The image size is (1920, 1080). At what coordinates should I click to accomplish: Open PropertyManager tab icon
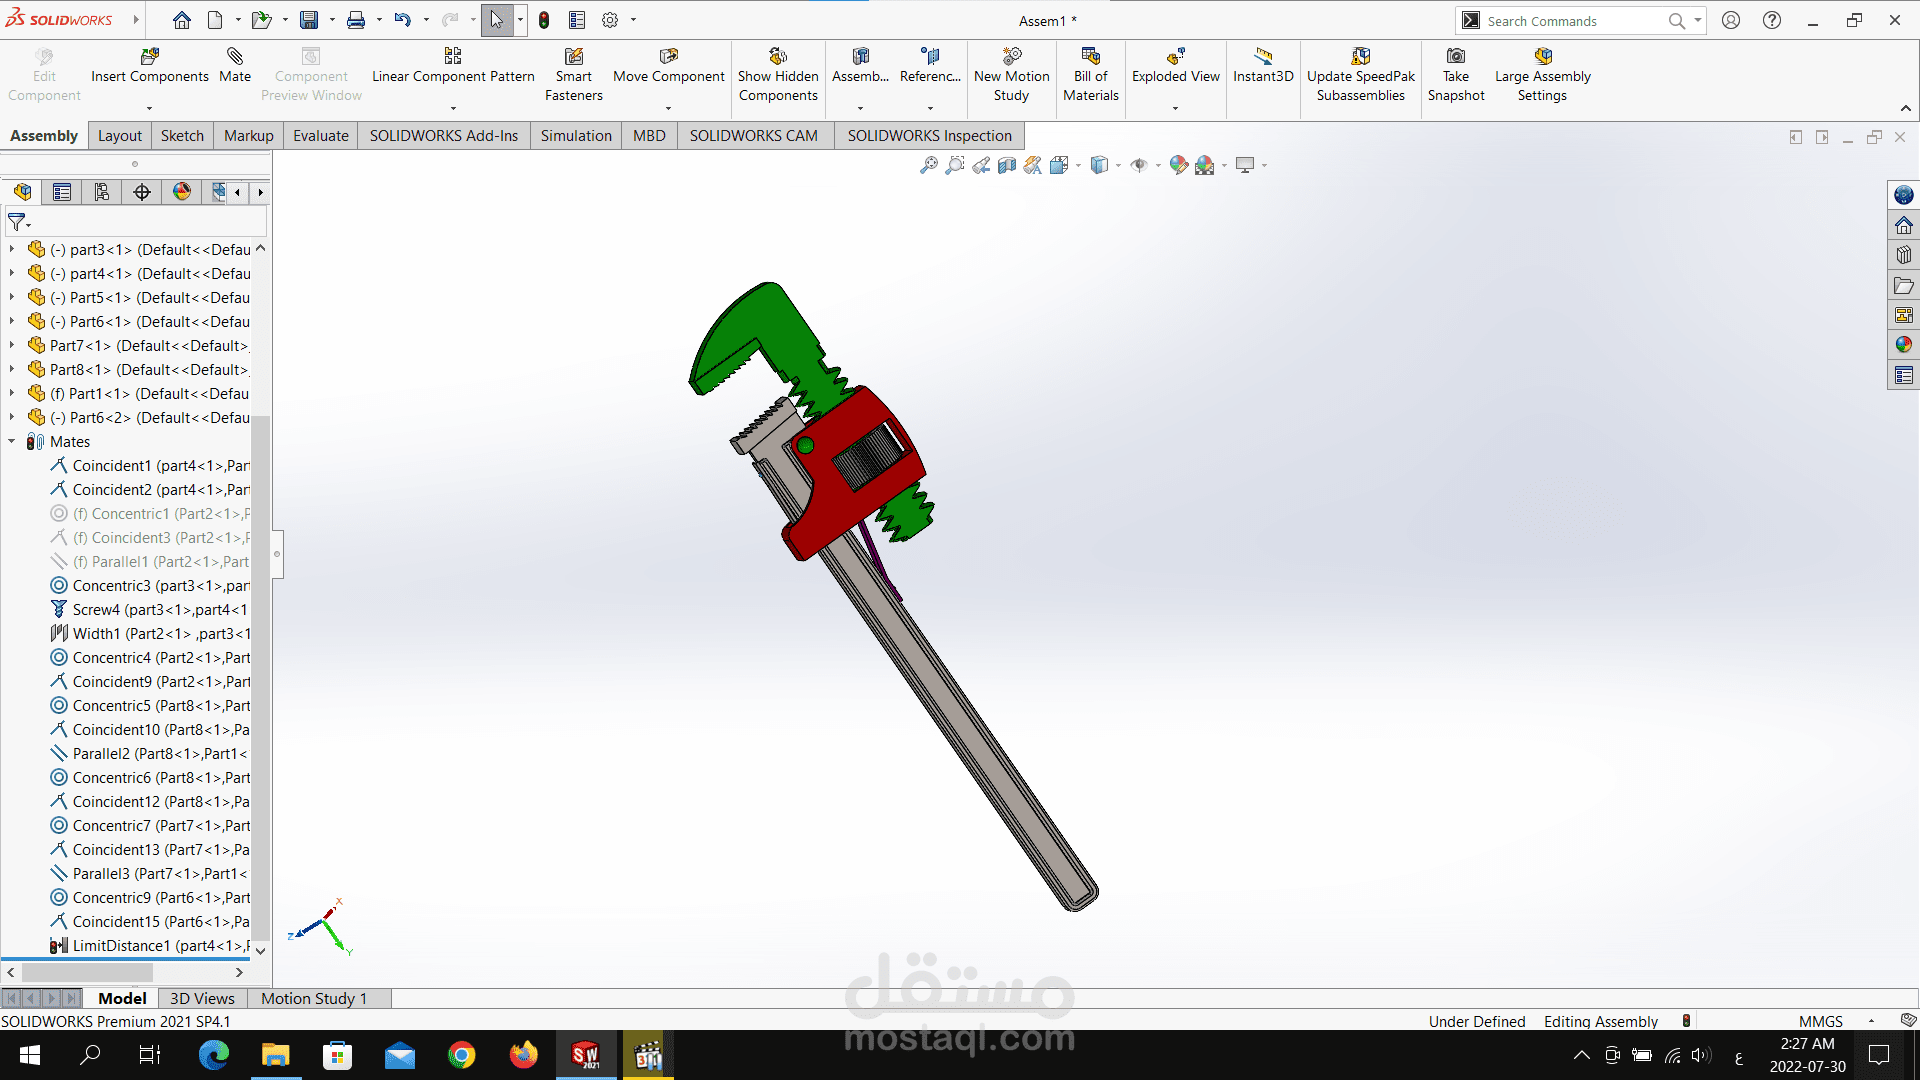point(62,192)
